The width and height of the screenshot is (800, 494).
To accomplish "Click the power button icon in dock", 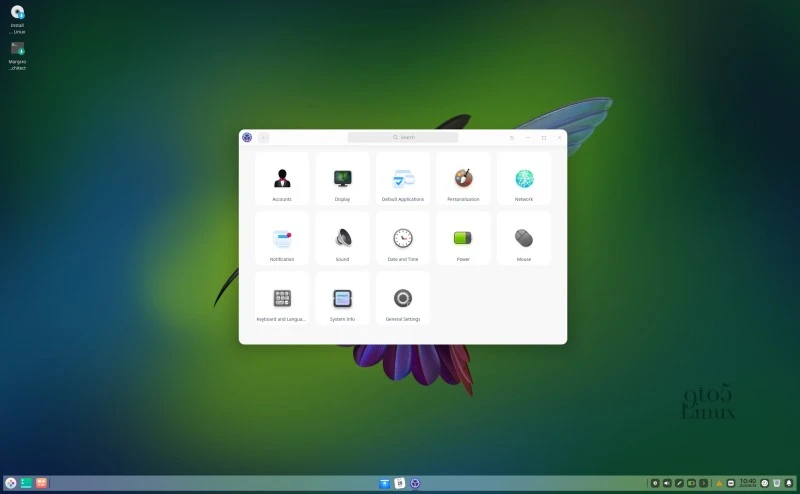I will [765, 483].
